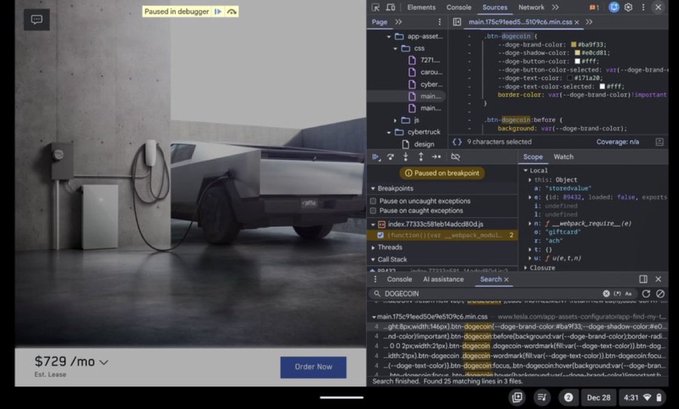Collapse the css folder in the tree
679x409 pixels.
pyautogui.click(x=395, y=49)
